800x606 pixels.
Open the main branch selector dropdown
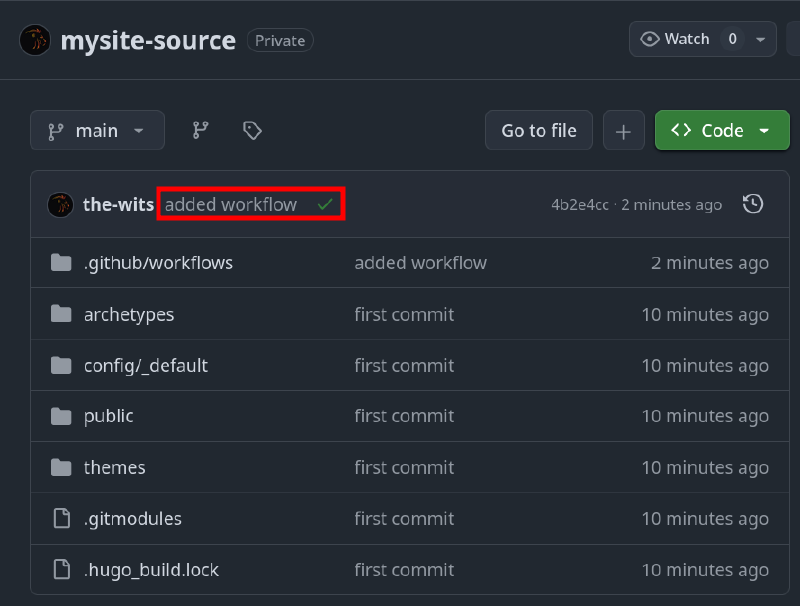[x=97, y=130]
